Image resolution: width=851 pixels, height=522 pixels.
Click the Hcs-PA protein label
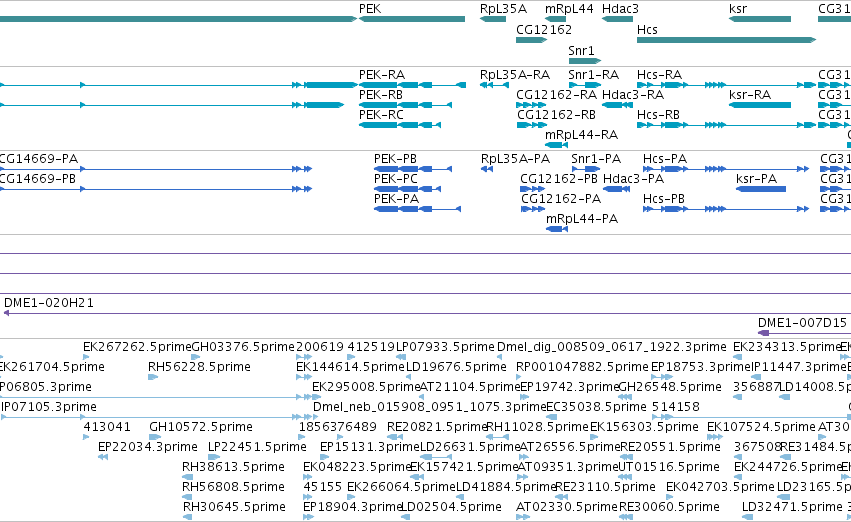(x=665, y=158)
